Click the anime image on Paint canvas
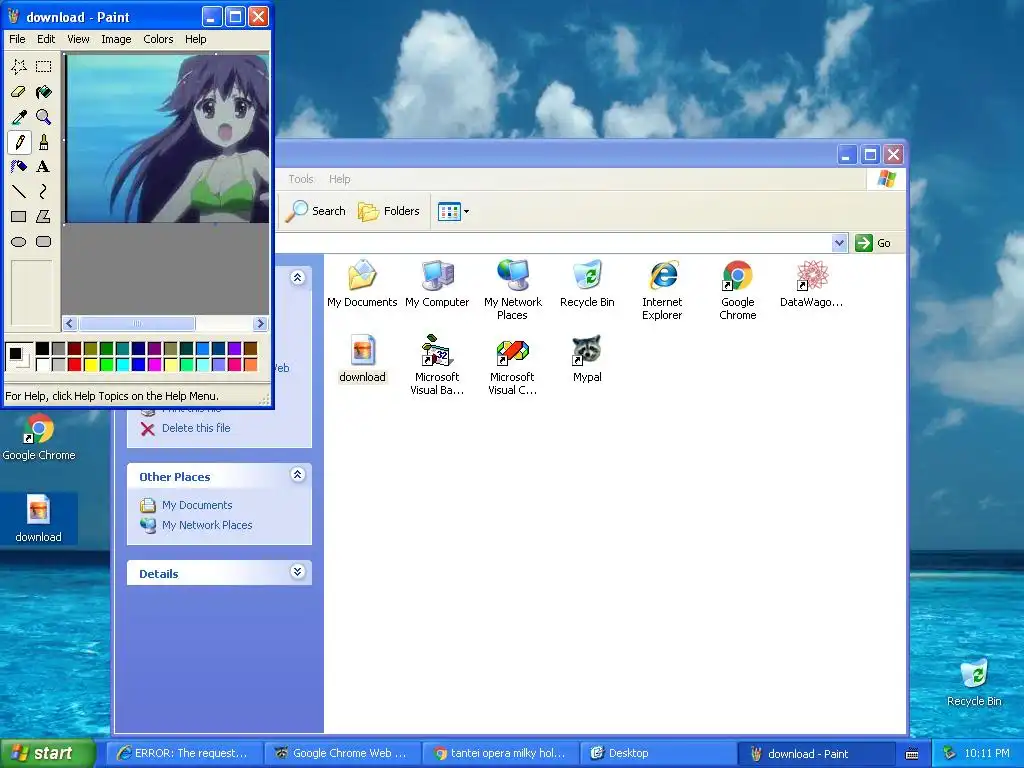 click(167, 138)
